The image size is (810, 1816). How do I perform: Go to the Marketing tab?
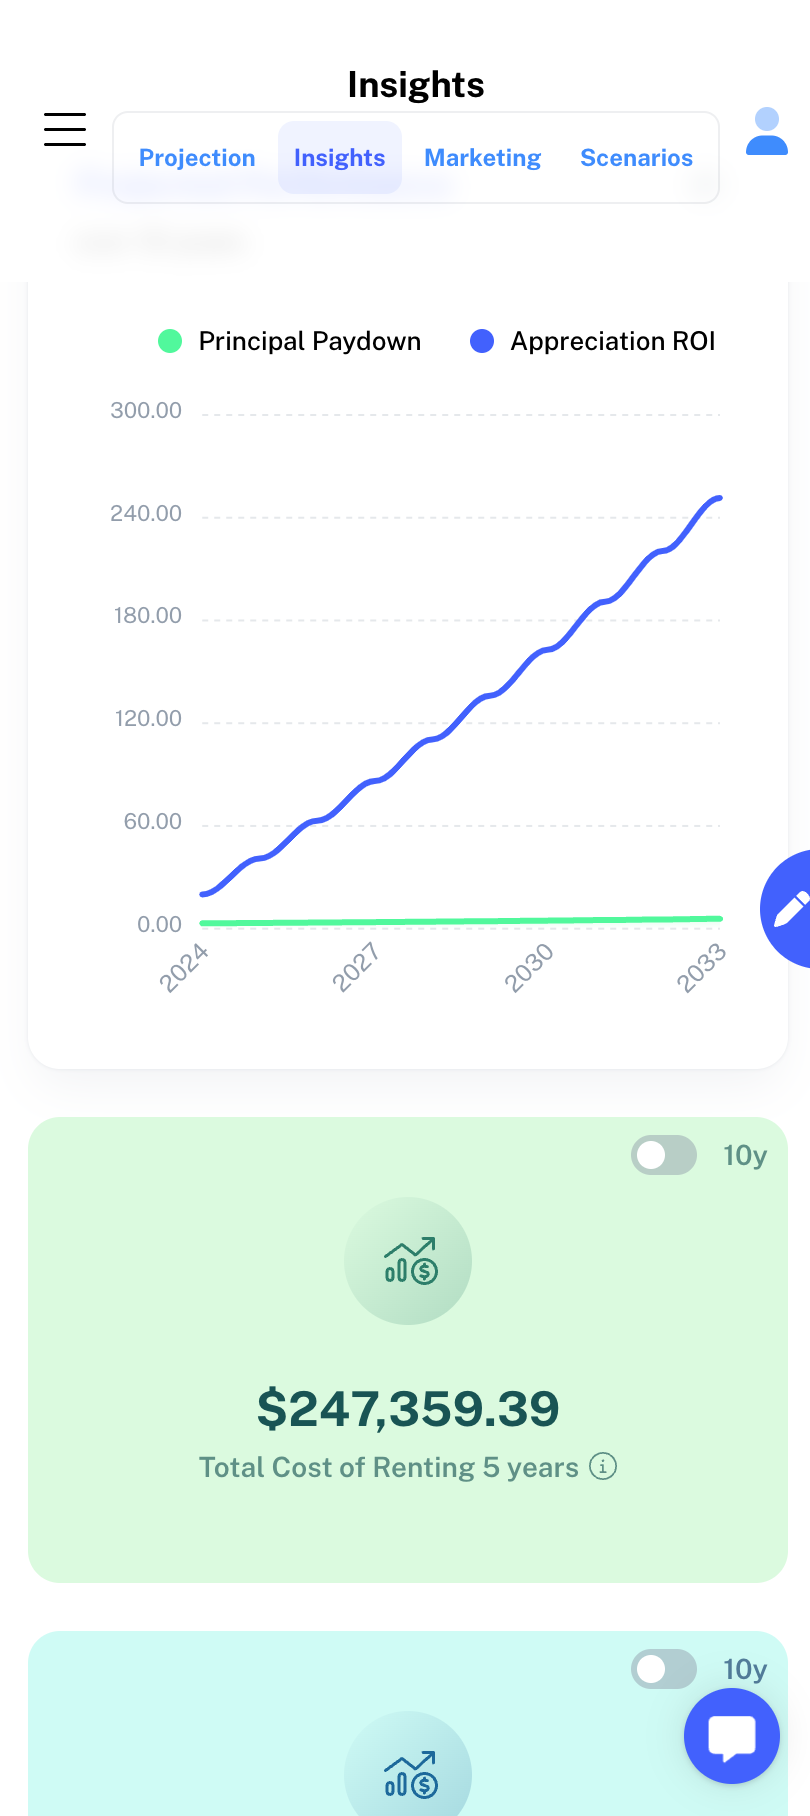(483, 158)
